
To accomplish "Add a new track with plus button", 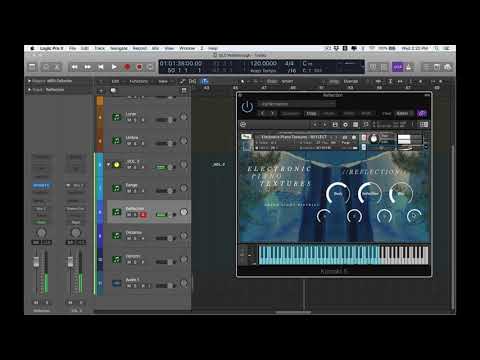I will coord(101,91).
